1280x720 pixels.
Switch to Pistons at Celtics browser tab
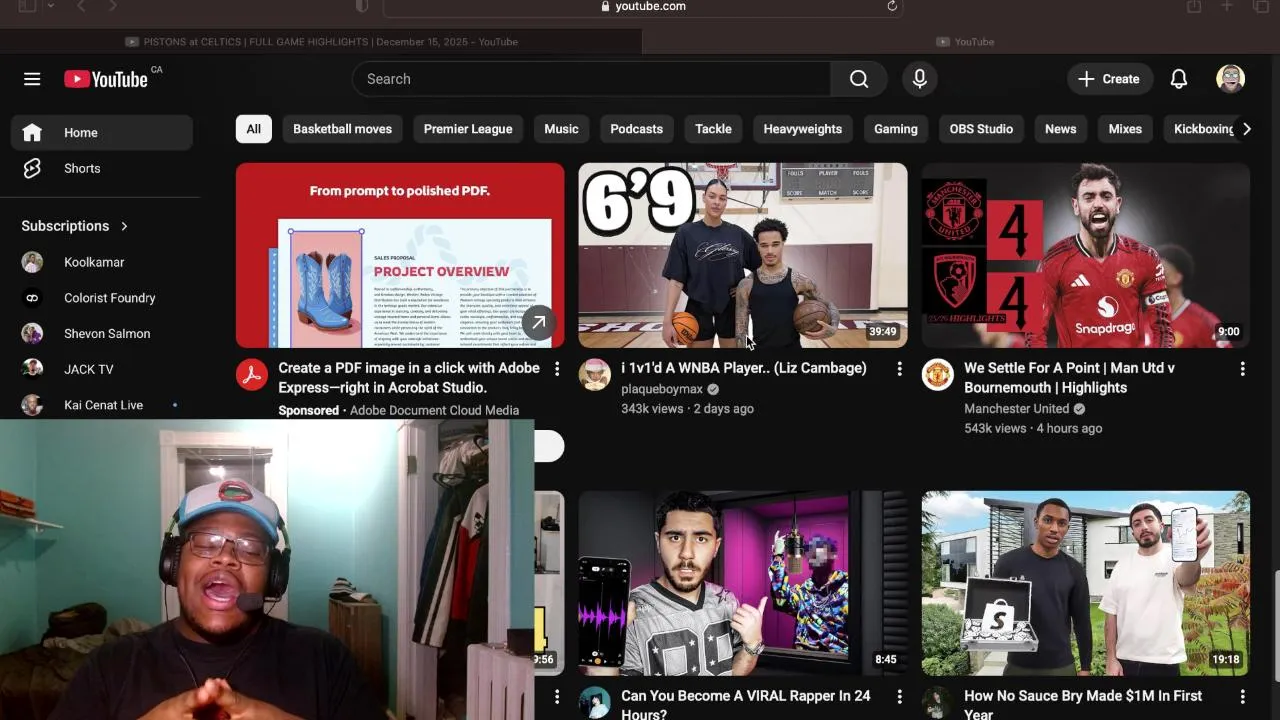[x=320, y=42]
